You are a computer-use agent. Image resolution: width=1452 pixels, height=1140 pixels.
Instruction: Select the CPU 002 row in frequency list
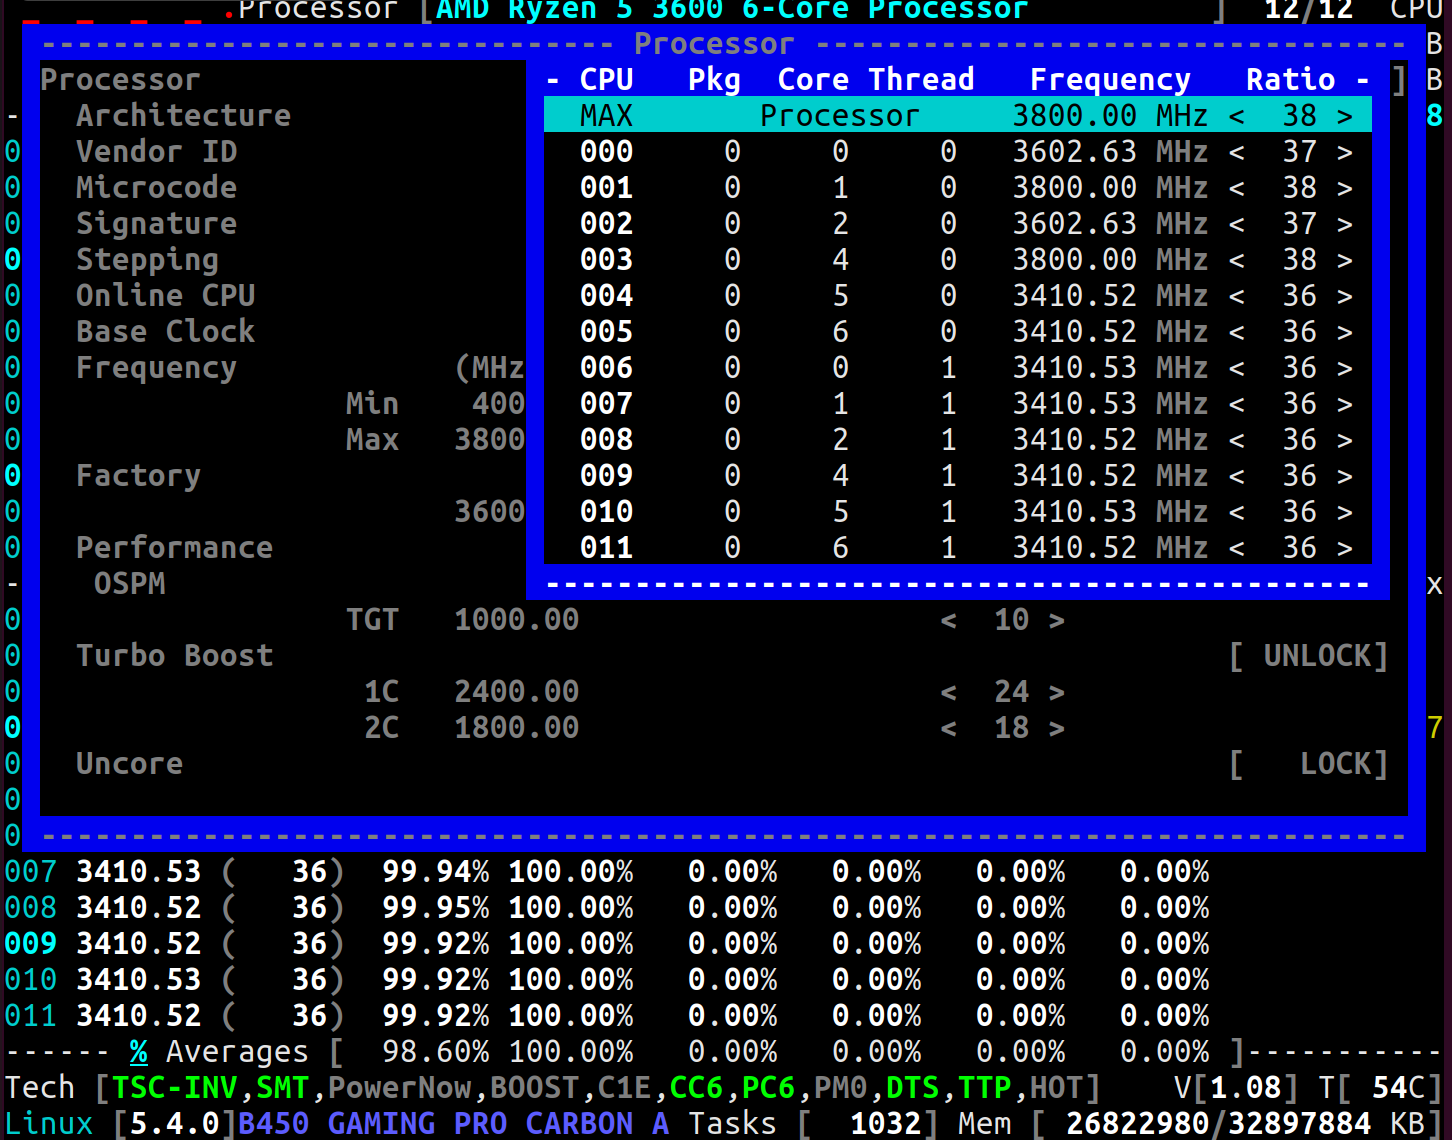tap(957, 224)
